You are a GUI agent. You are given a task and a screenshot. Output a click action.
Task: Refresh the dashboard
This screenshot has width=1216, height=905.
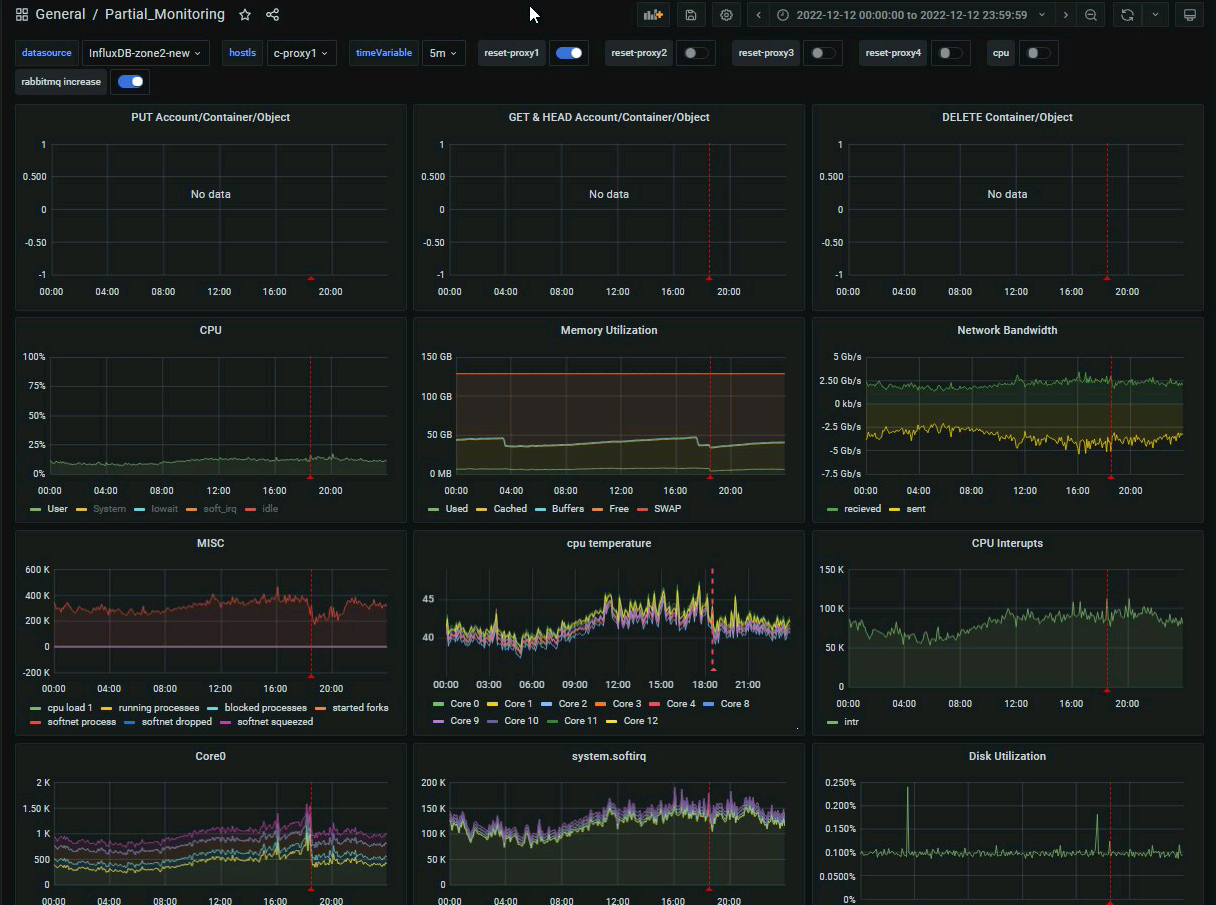pyautogui.click(x=1127, y=15)
